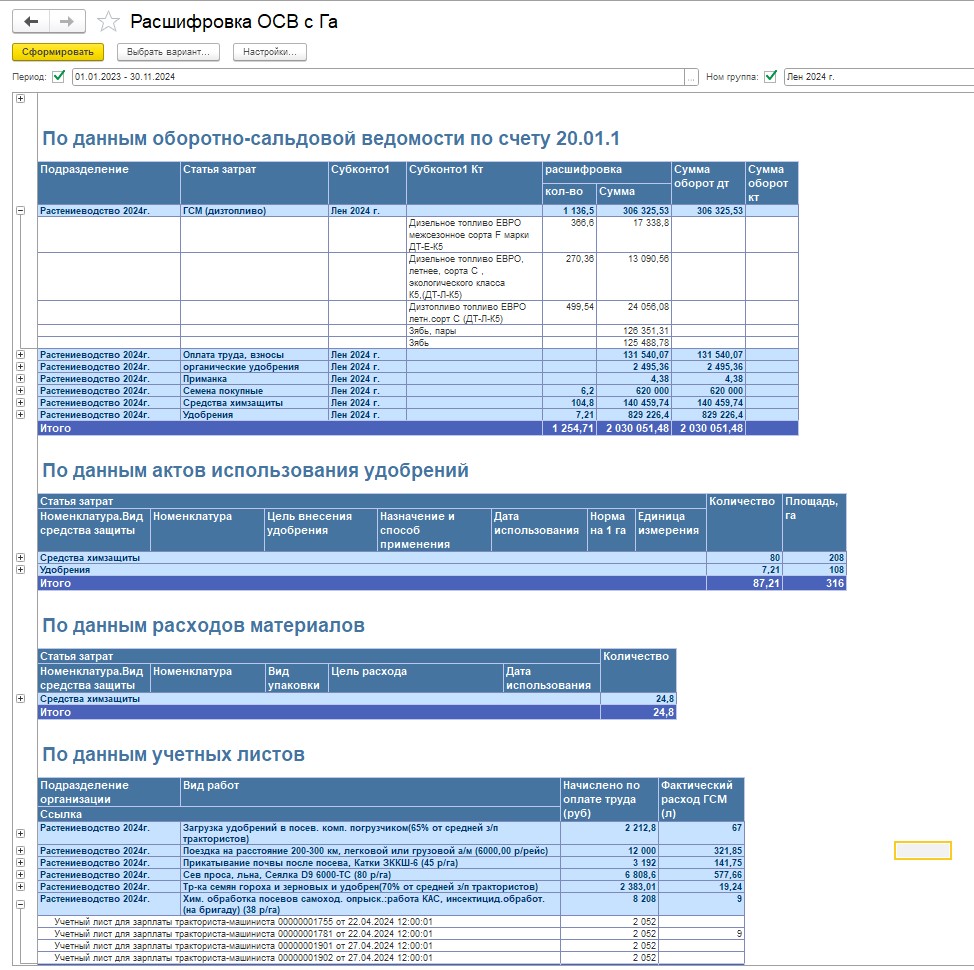Click the back navigation arrow
The height and width of the screenshot is (970, 974).
(31, 21)
